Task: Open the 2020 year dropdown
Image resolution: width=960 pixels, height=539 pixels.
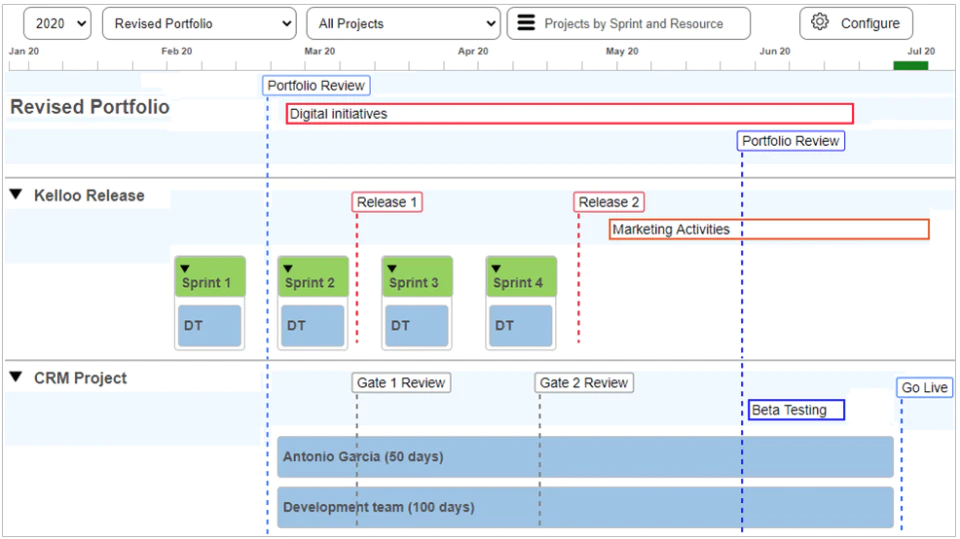Action: click(57, 24)
